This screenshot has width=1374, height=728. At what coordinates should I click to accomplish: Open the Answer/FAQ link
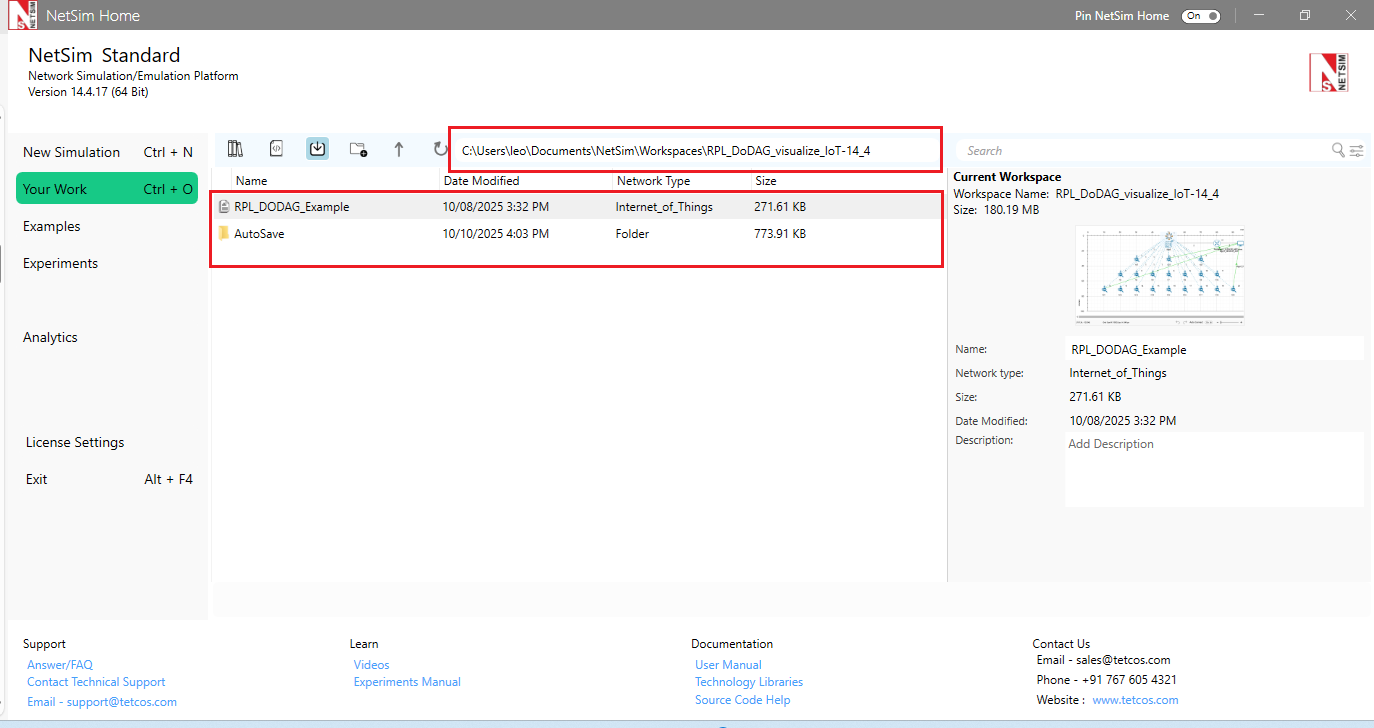coord(60,665)
